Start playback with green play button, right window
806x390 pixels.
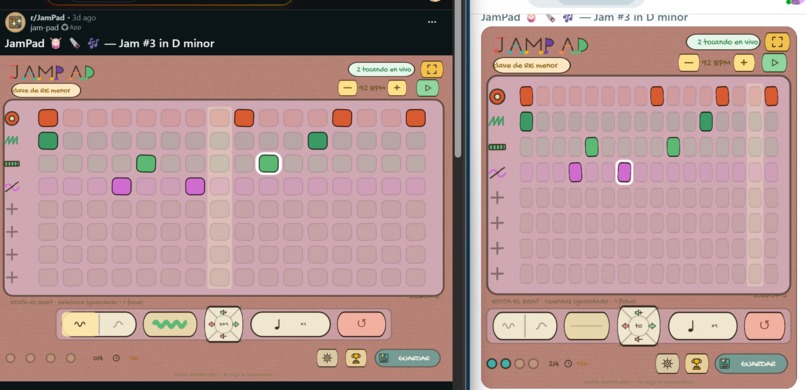[775, 63]
